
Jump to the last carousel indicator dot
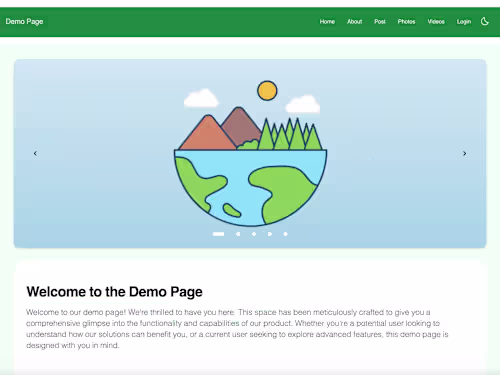pos(285,234)
